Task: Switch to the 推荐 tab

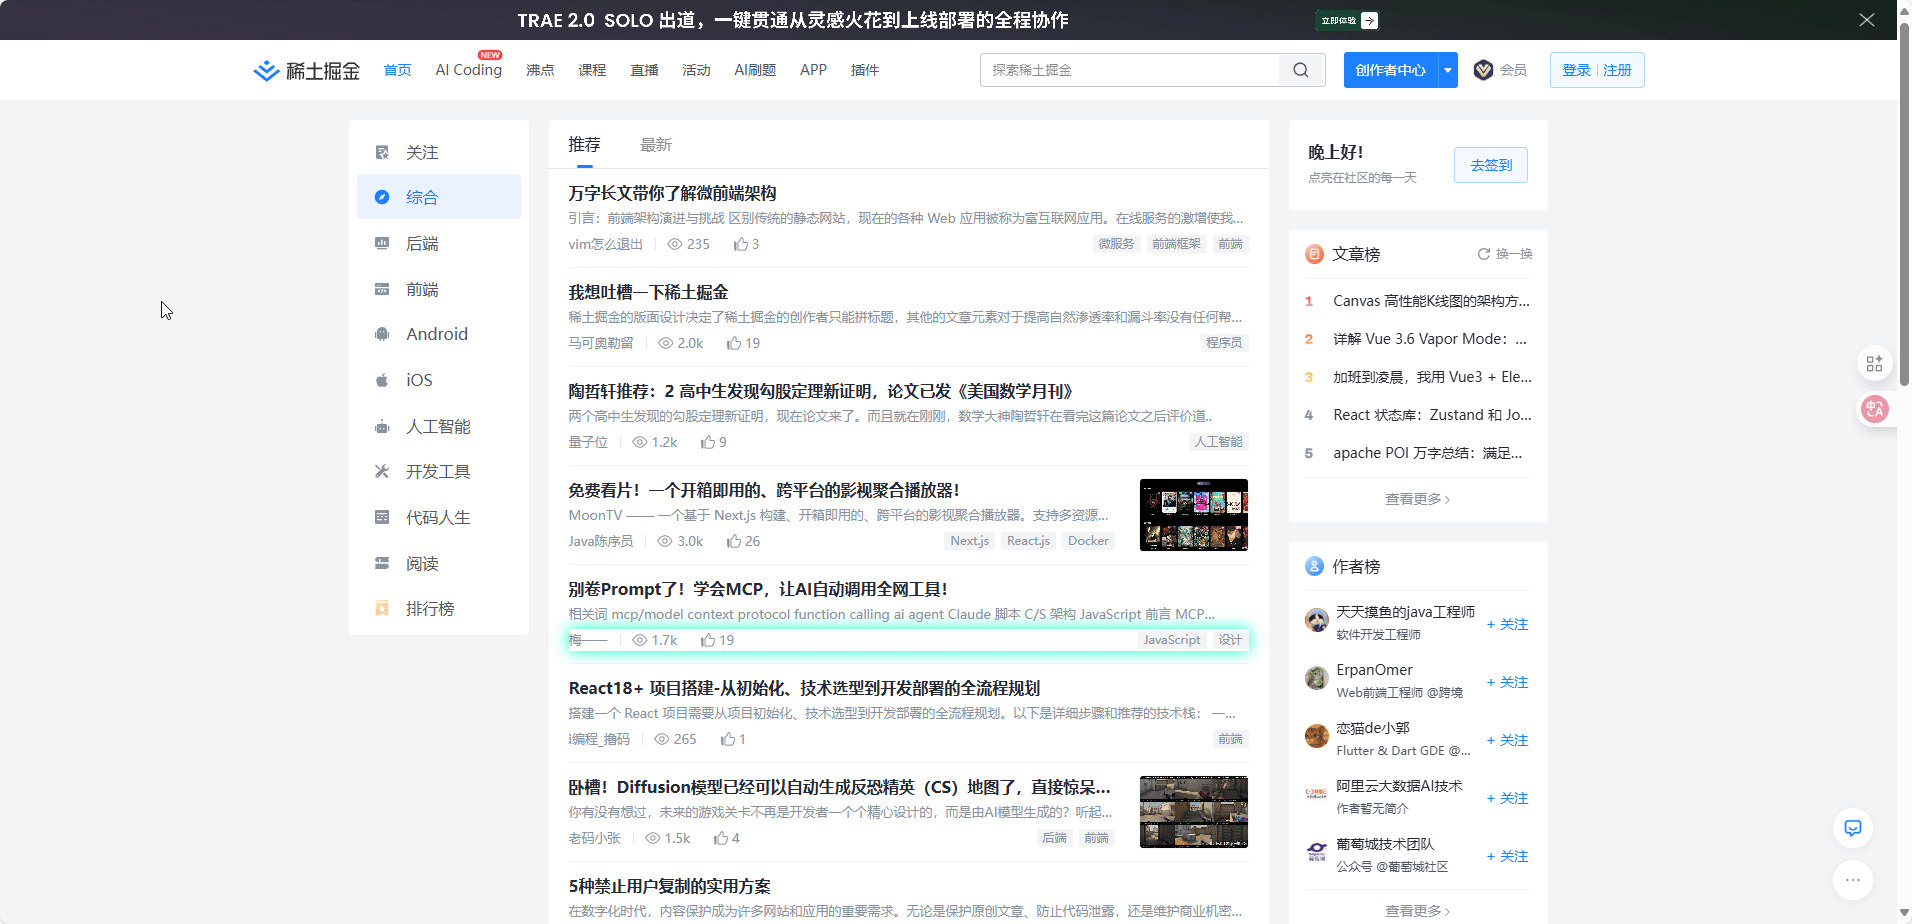Action: [x=585, y=145]
